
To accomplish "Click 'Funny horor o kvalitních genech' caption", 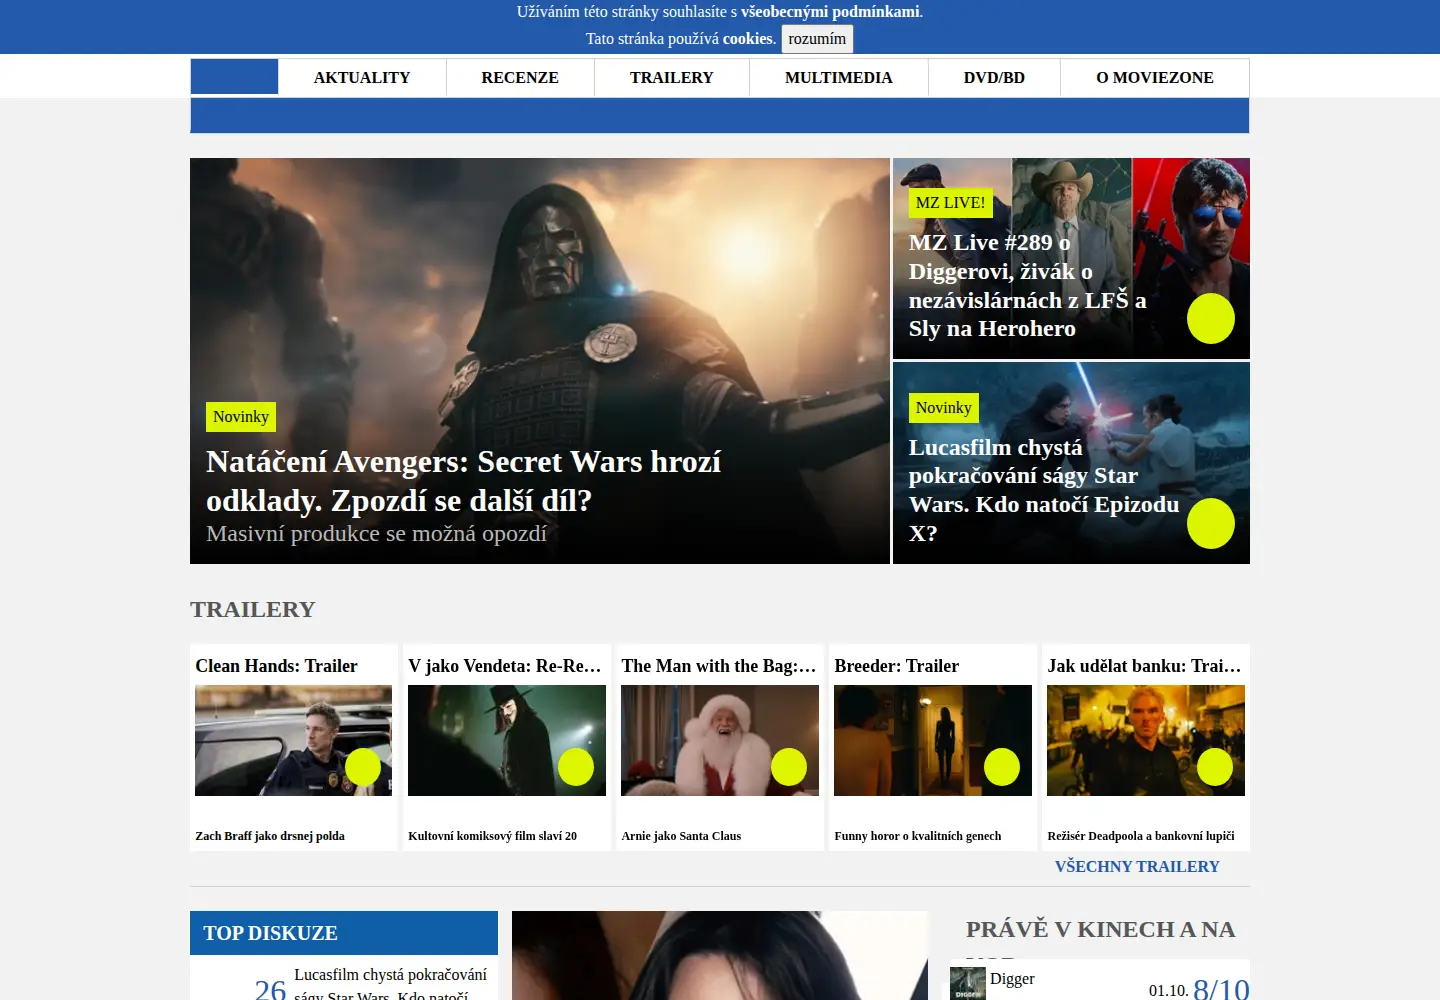I will (918, 836).
